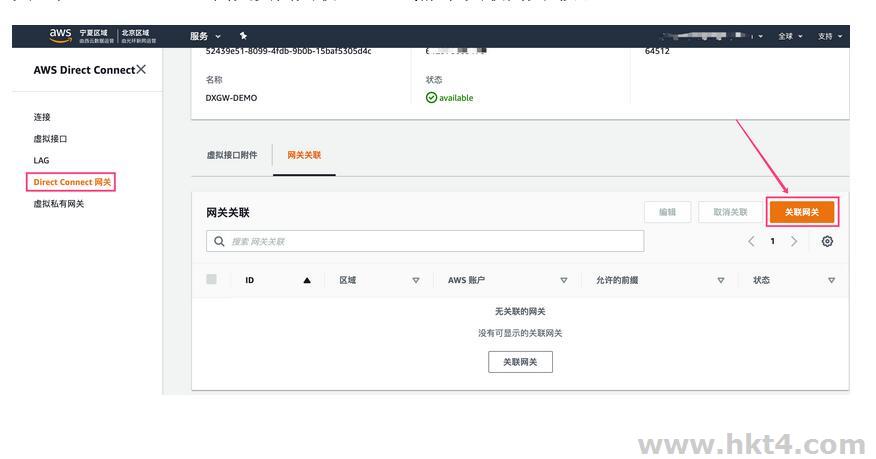Sort by 允许的前缀 column arrow
Screen dimensions: 876x459
click(x=721, y=280)
